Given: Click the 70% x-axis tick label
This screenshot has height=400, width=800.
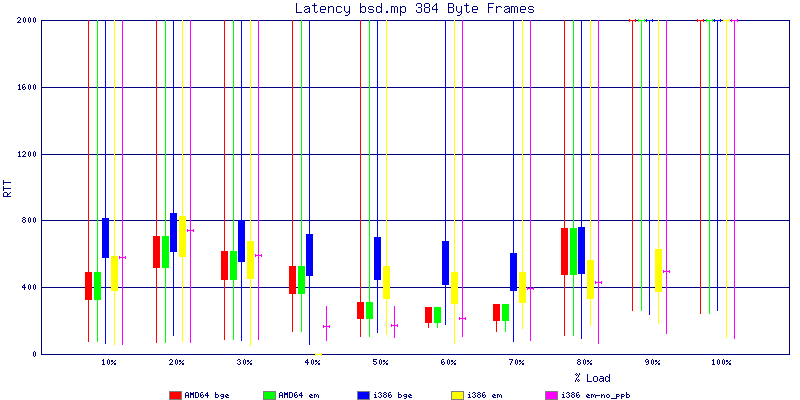Looking at the screenshot, I should (516, 362).
